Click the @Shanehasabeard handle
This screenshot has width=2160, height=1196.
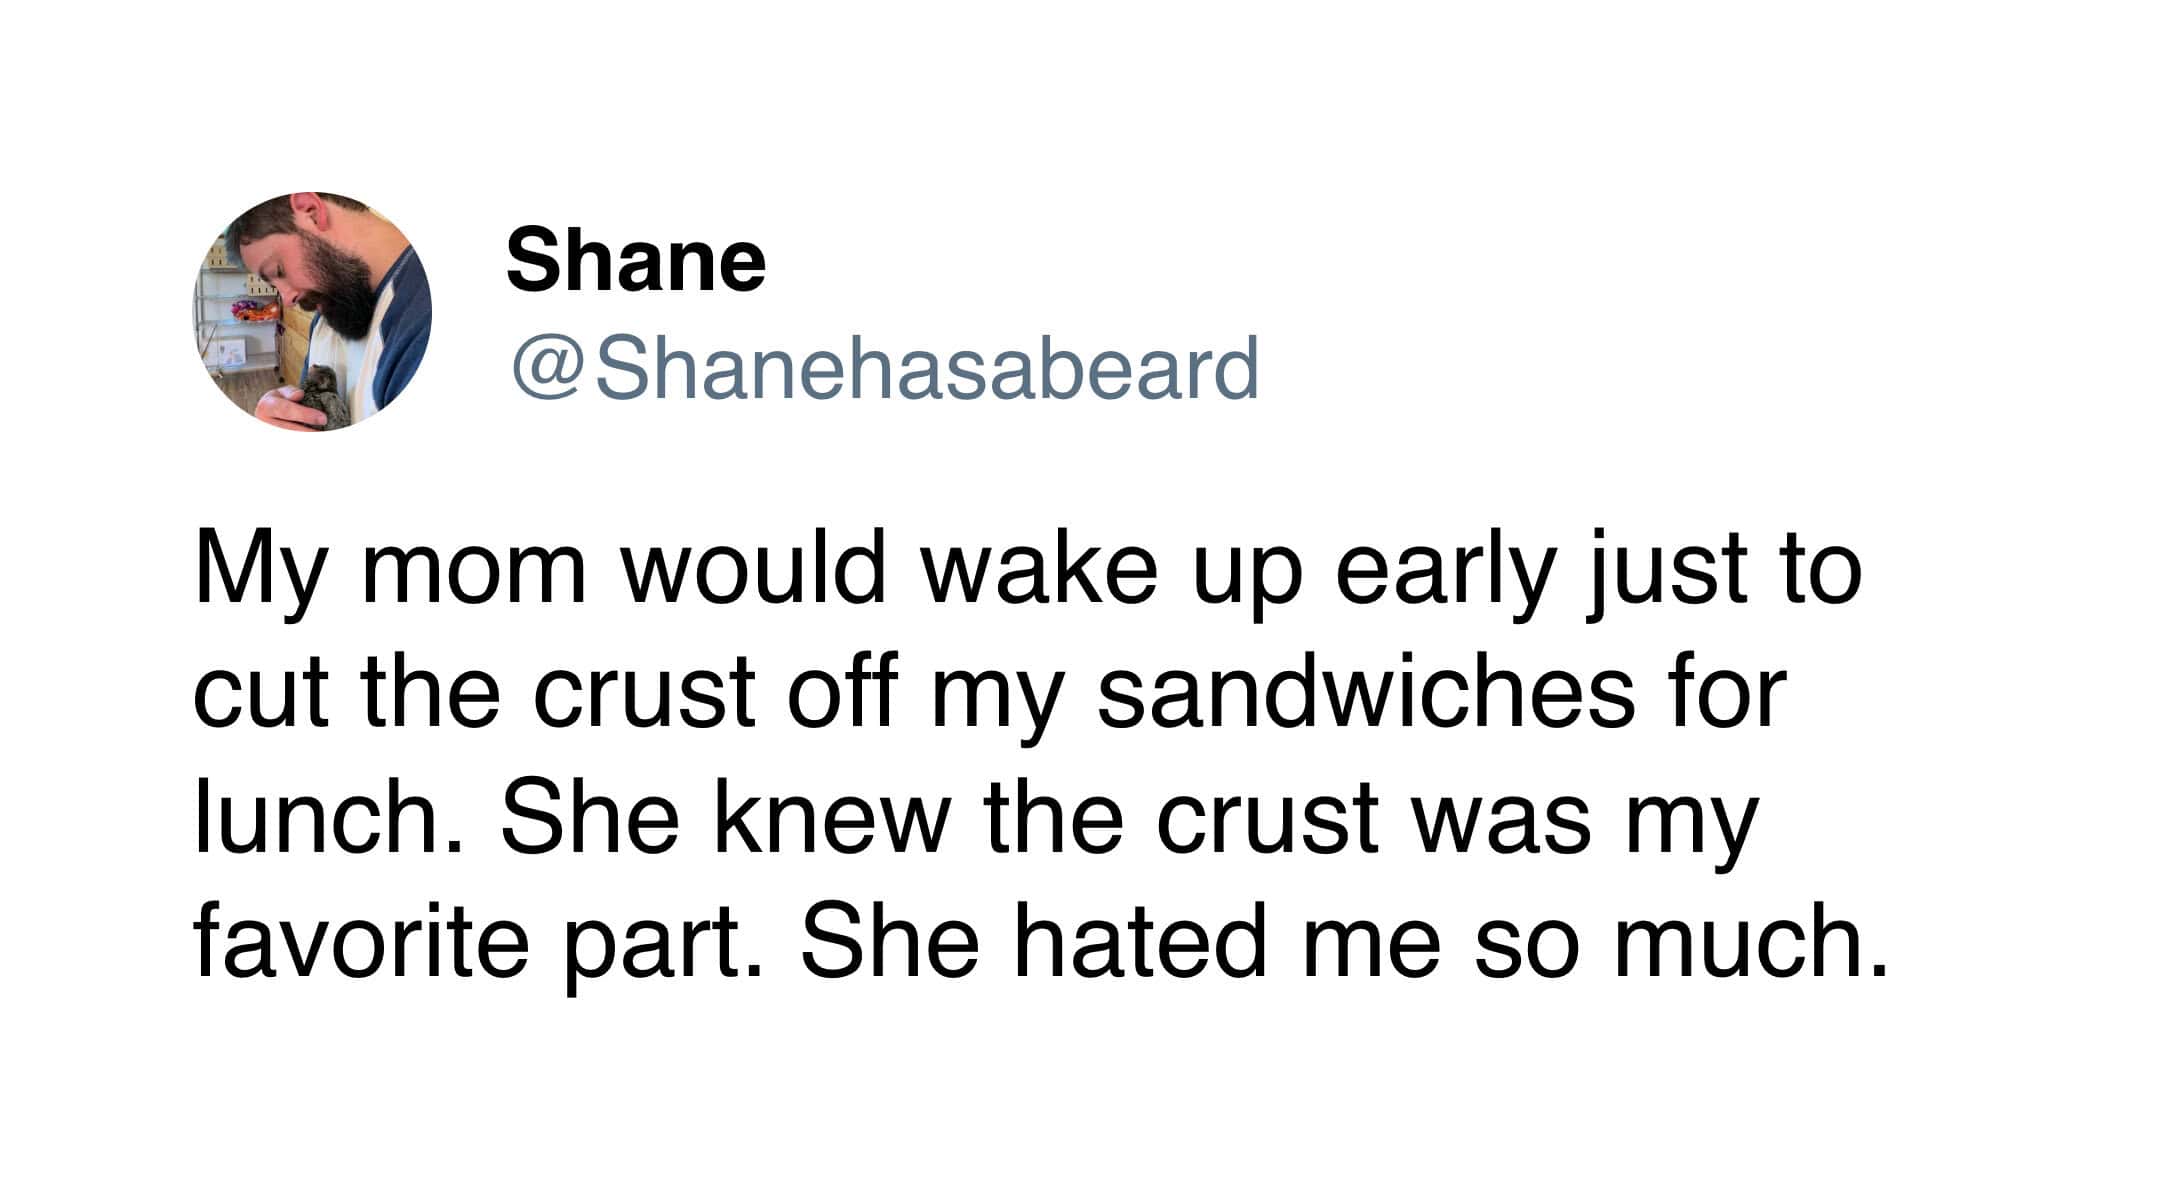(x=884, y=369)
